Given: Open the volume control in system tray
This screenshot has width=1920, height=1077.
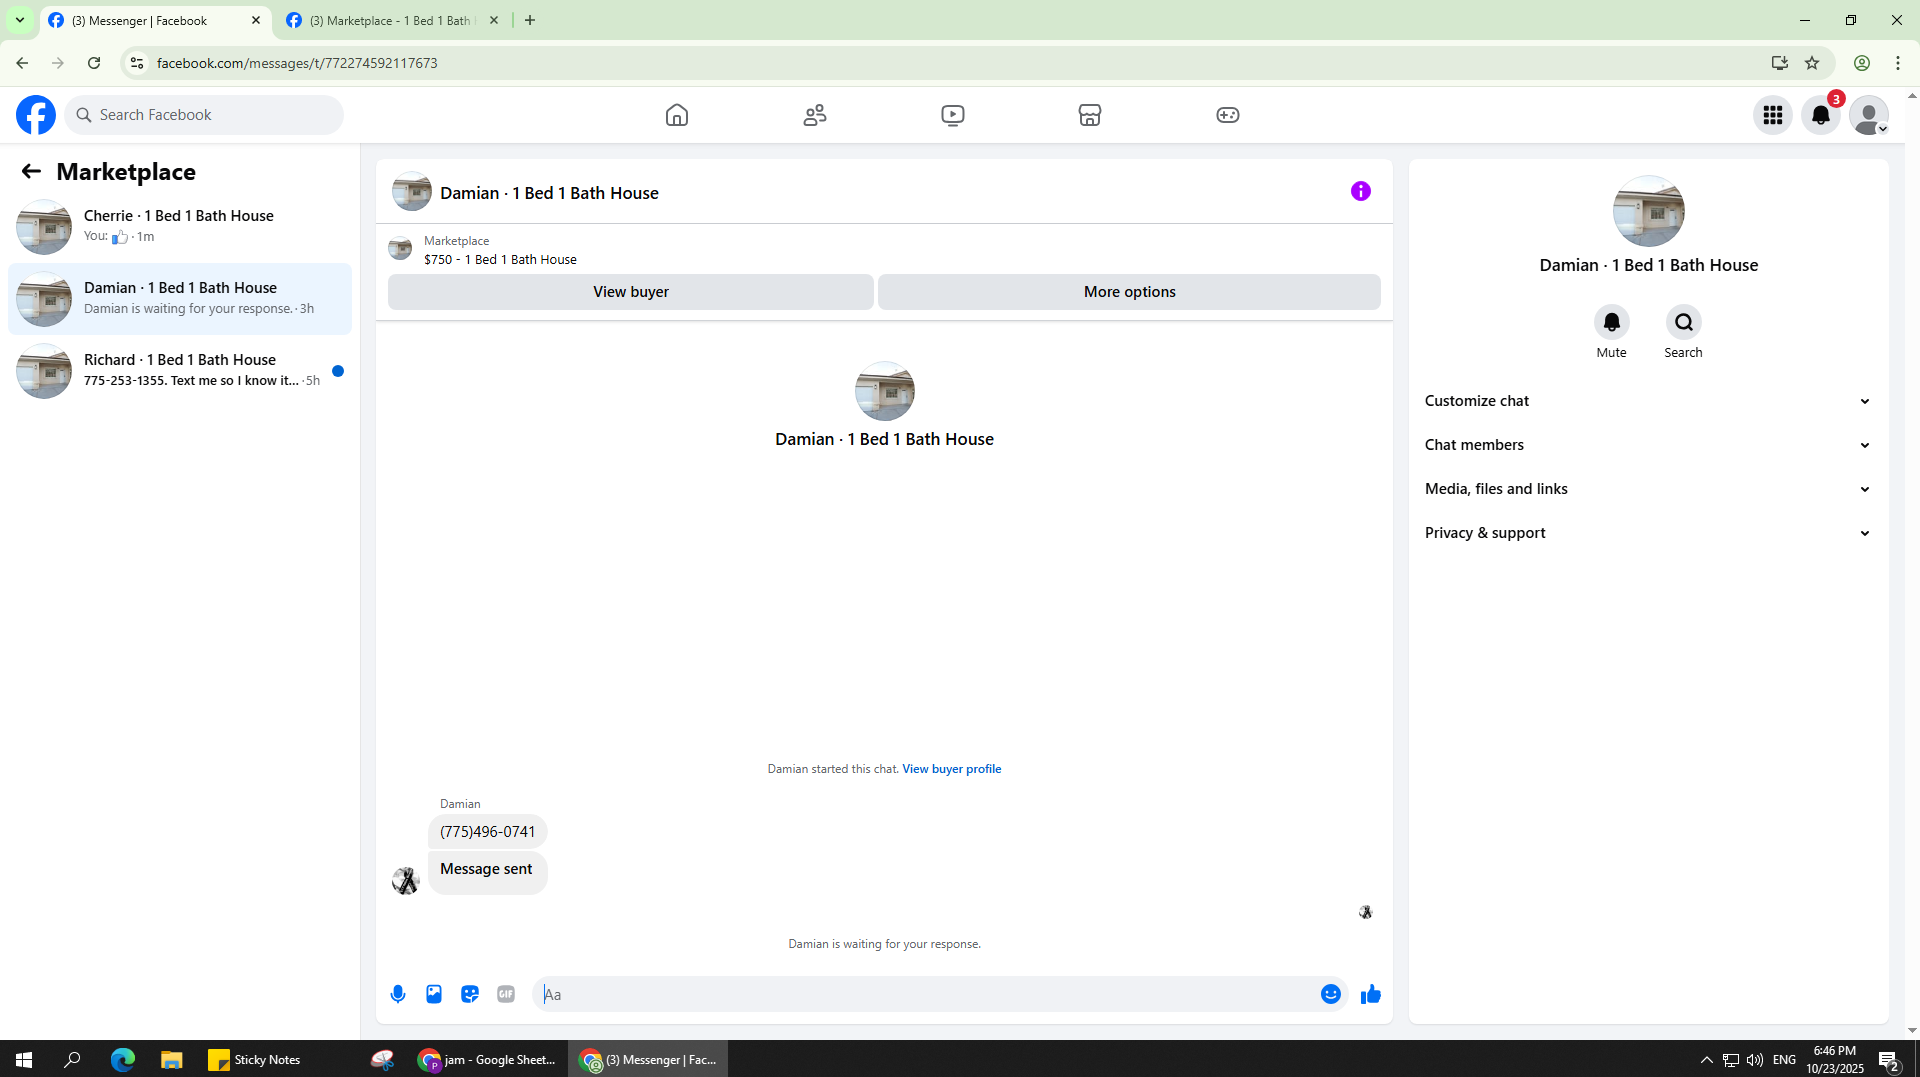Looking at the screenshot, I should [x=1755, y=1060].
